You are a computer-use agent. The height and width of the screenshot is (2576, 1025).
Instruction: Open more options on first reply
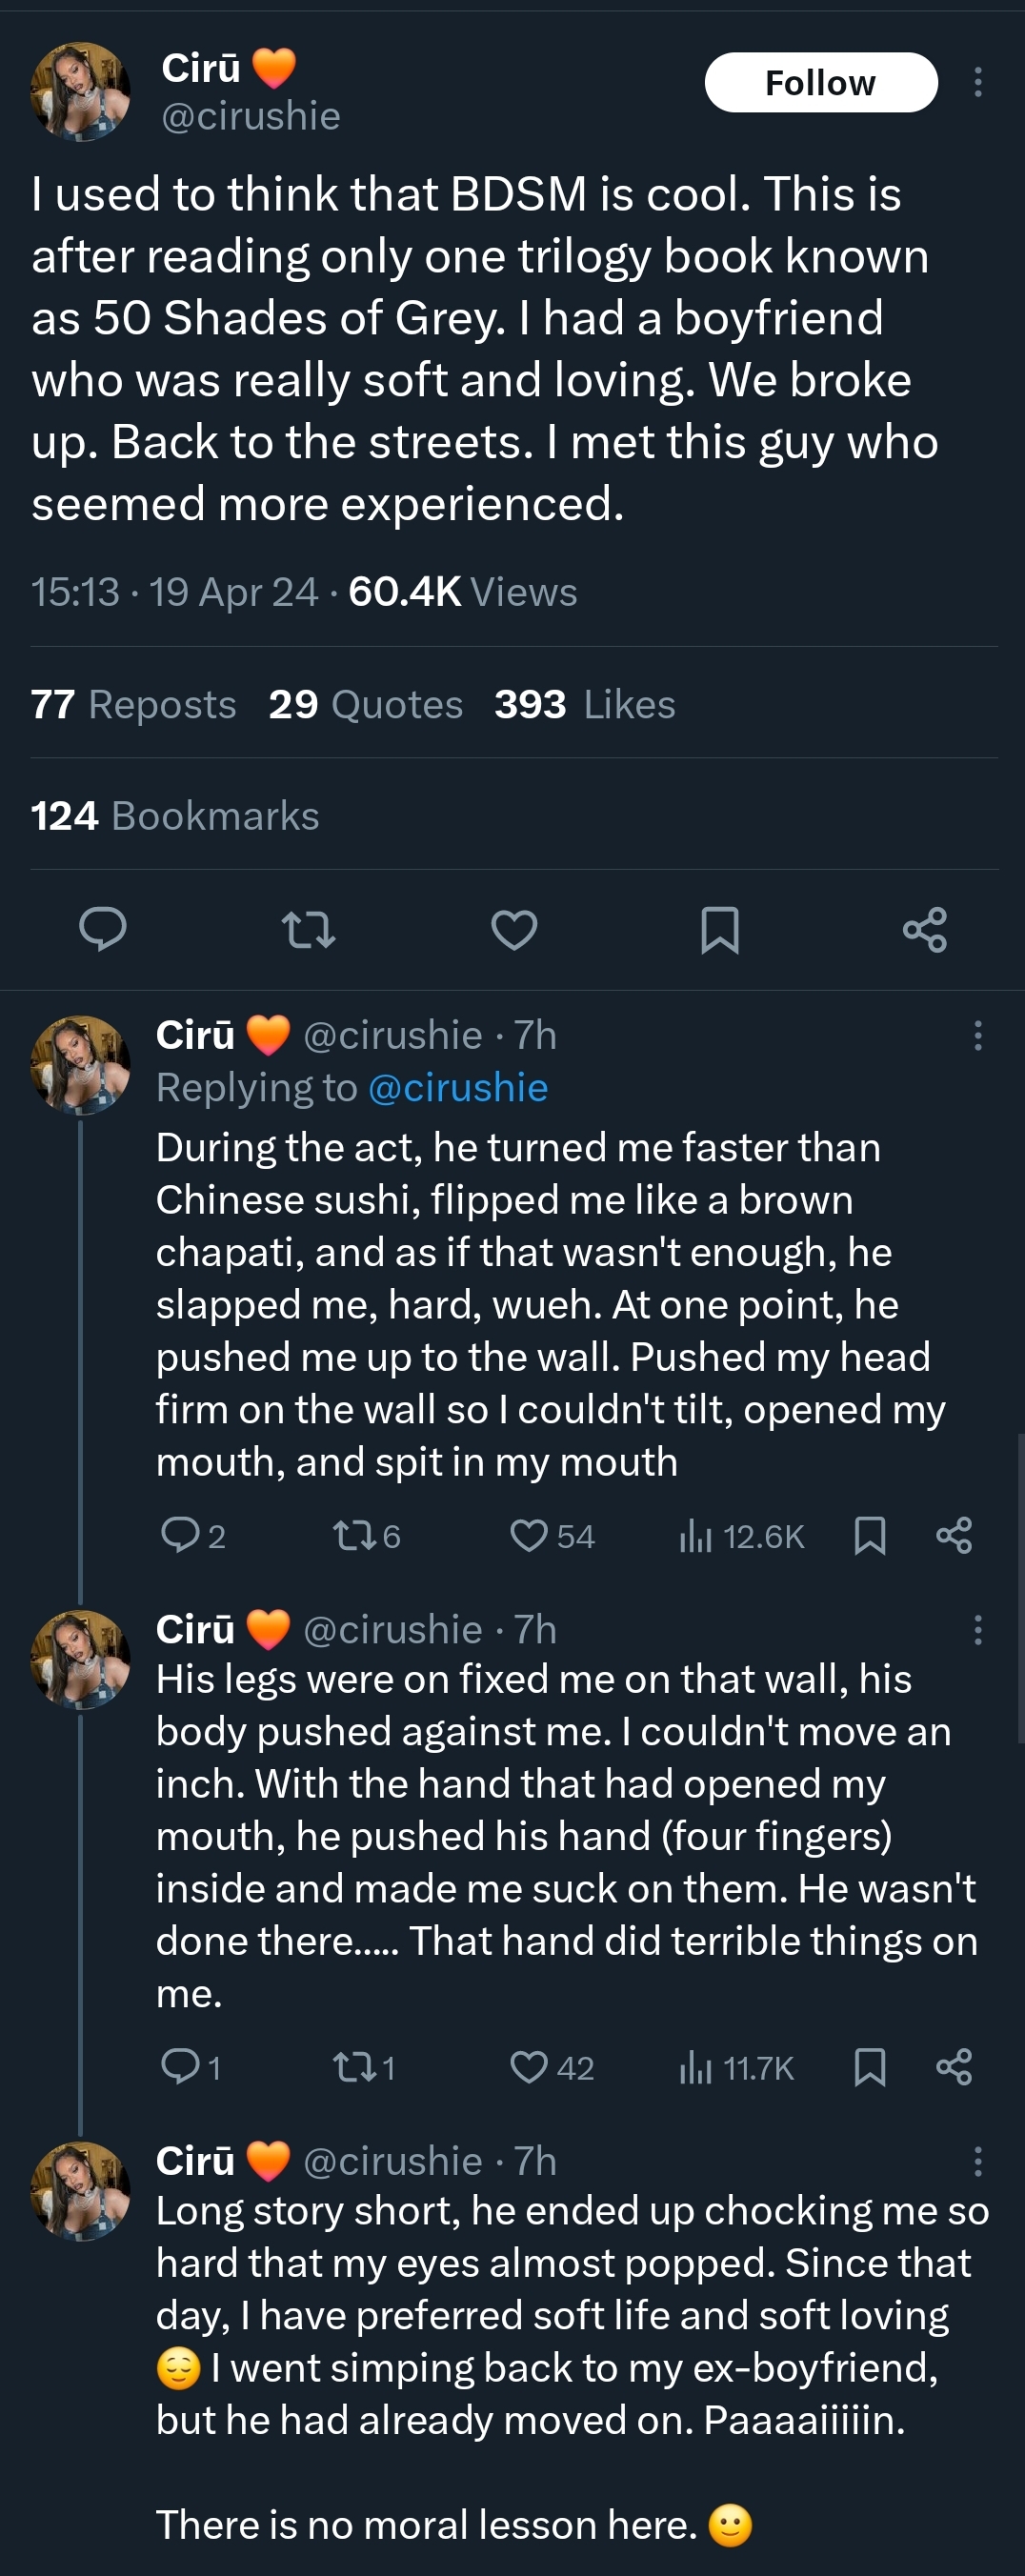(x=977, y=1035)
